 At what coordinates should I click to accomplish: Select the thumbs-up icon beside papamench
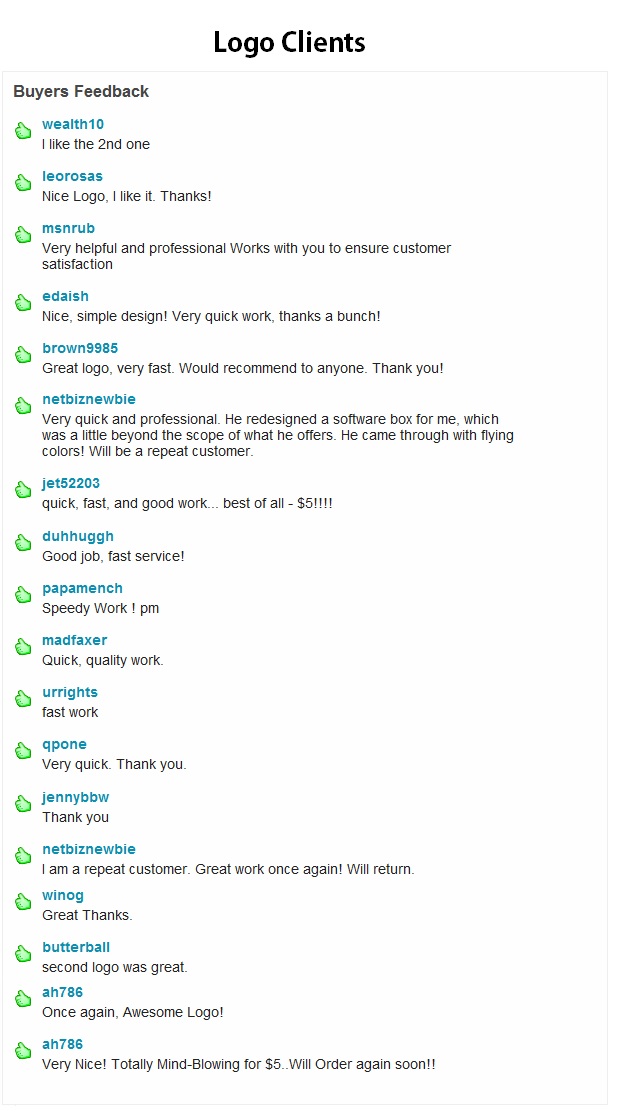coord(23,594)
